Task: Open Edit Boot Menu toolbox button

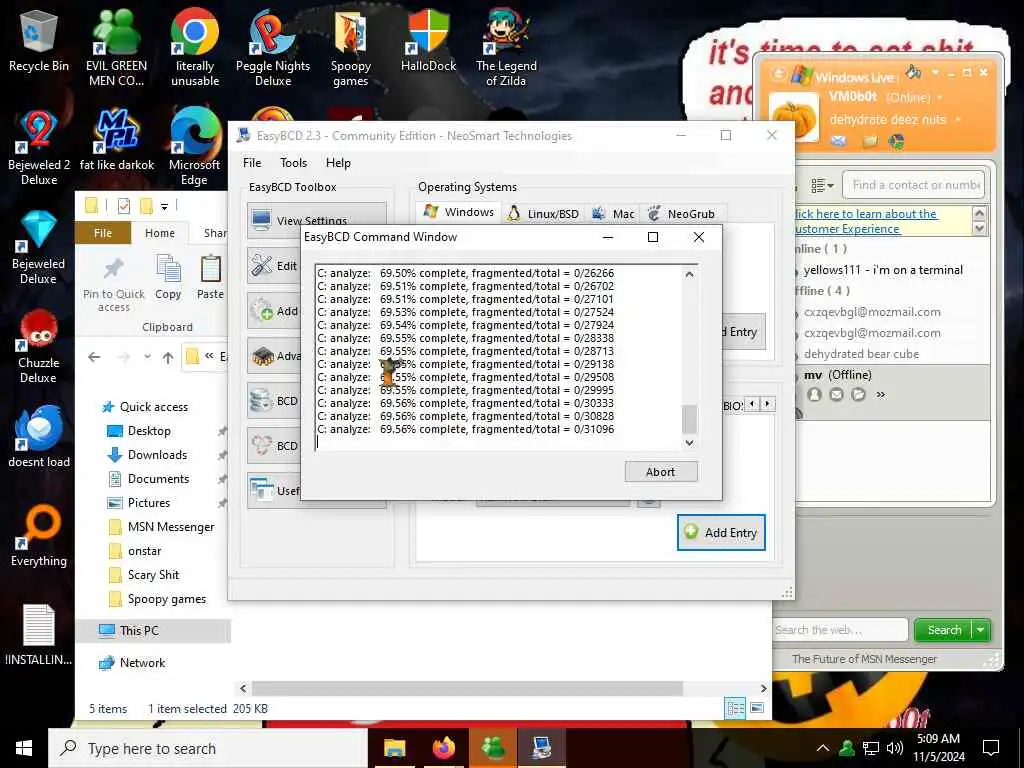Action: click(274, 265)
